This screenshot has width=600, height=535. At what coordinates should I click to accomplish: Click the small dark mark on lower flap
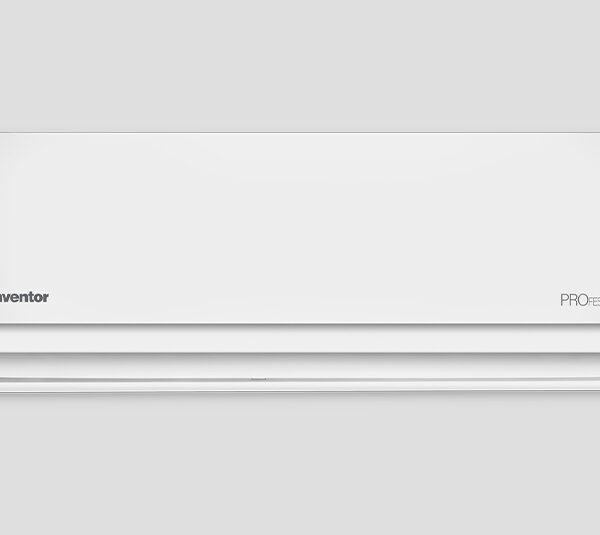coord(259,379)
